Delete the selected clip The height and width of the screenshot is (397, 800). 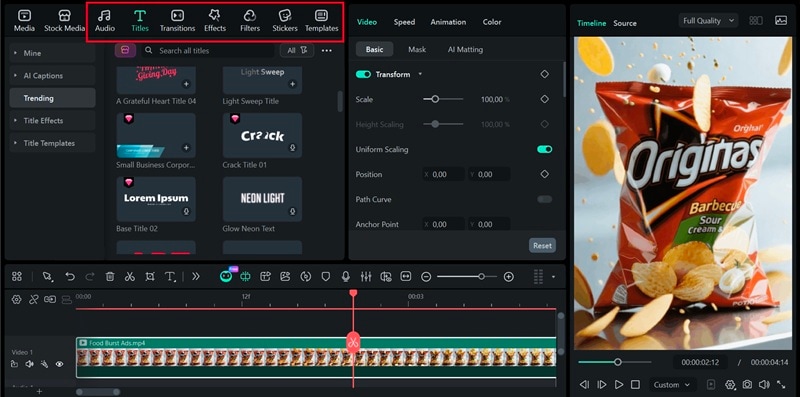pos(110,277)
